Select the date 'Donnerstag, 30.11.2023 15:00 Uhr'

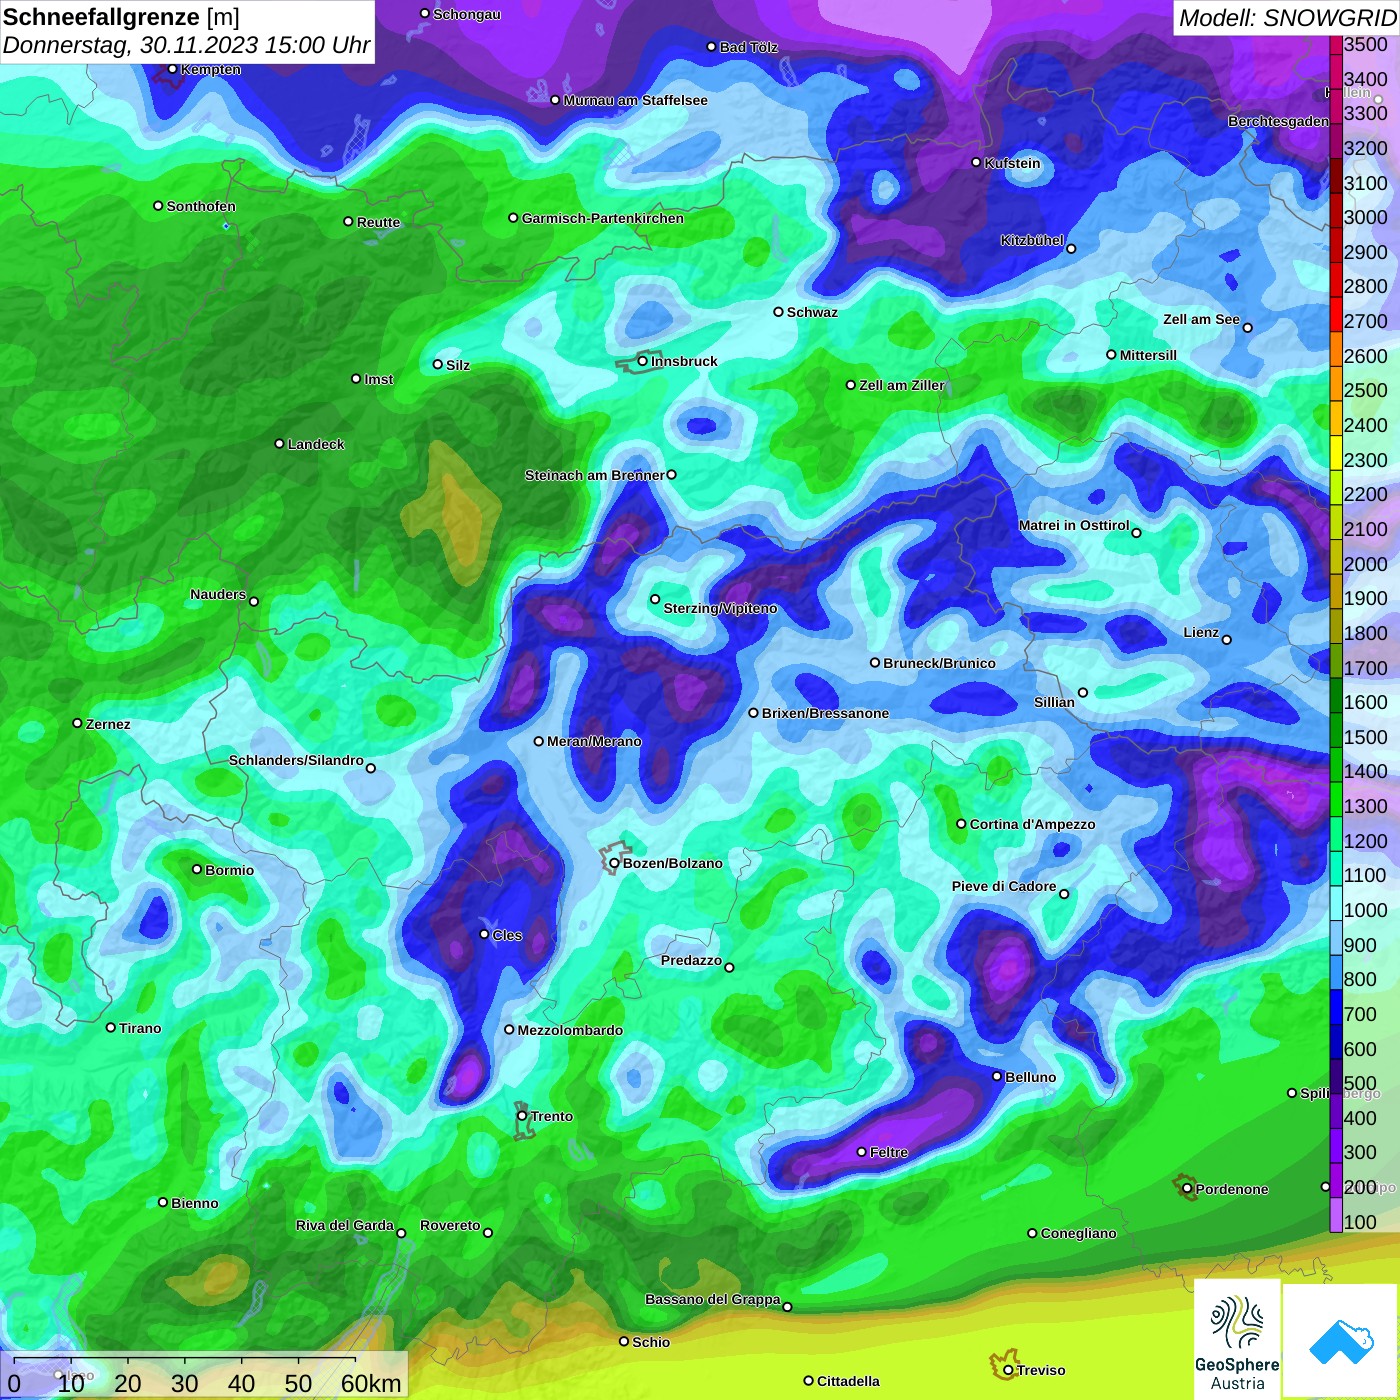[186, 45]
